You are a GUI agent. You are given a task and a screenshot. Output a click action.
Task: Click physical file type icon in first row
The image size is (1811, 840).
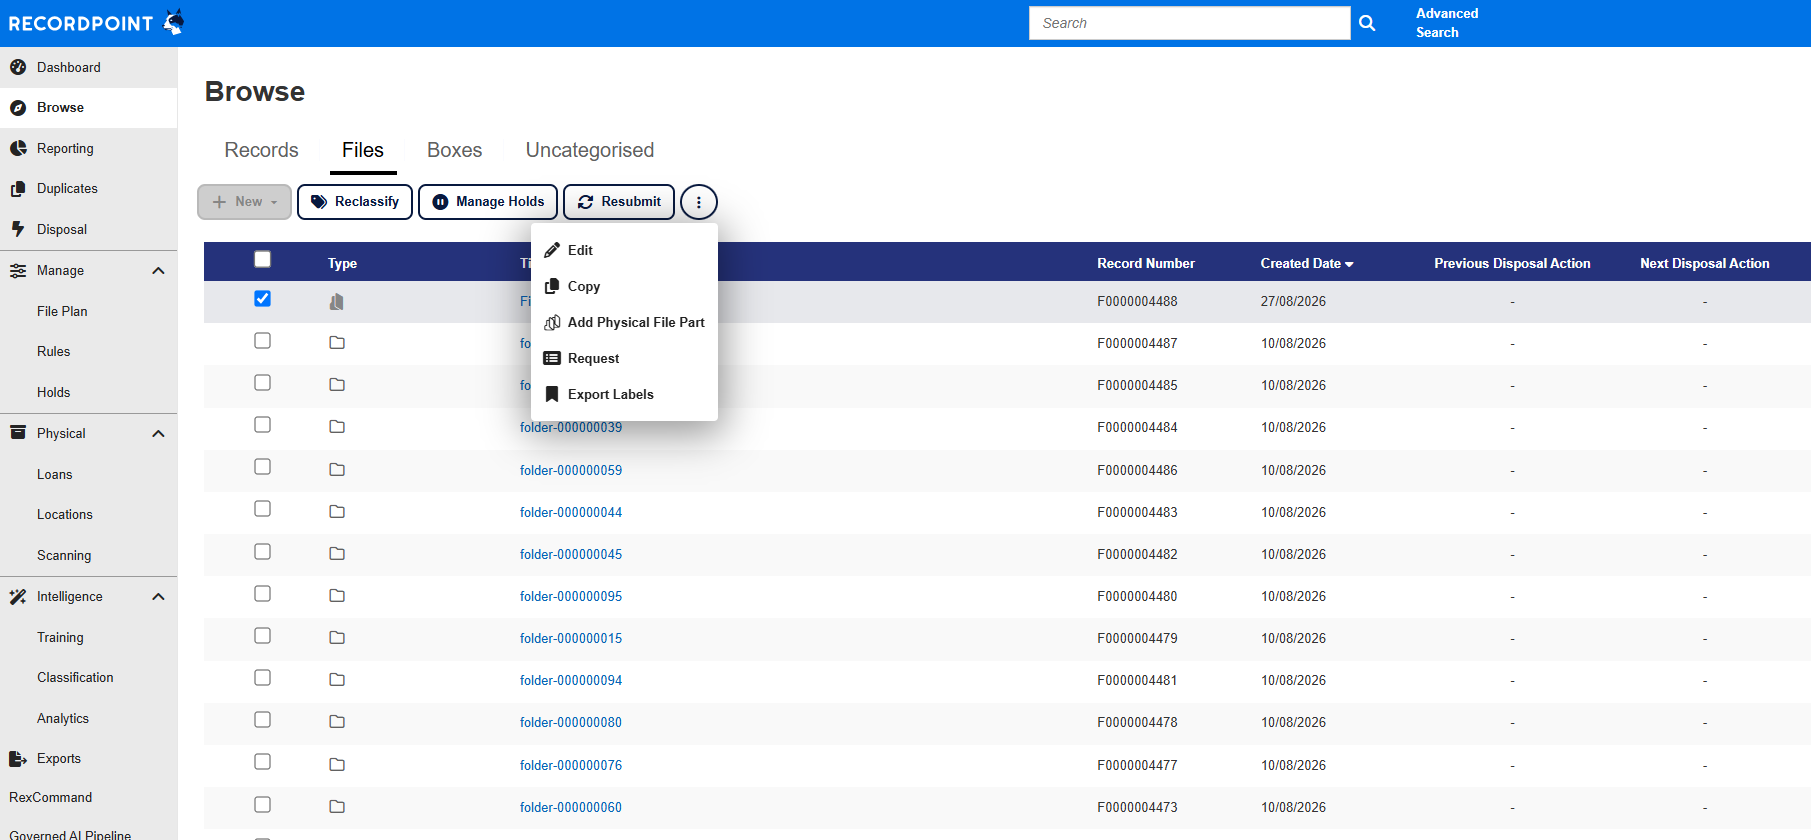point(337,301)
